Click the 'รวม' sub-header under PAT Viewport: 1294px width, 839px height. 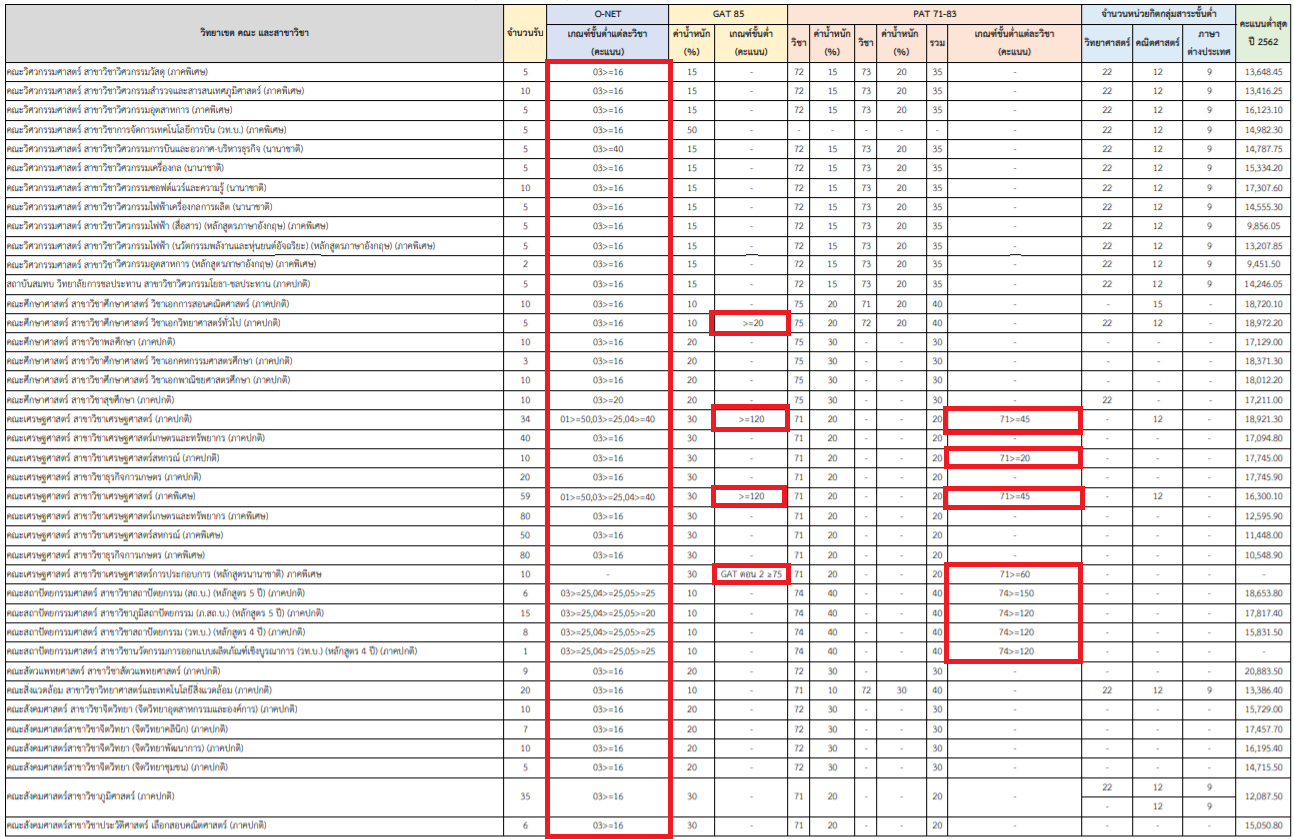pyautogui.click(x=936, y=43)
